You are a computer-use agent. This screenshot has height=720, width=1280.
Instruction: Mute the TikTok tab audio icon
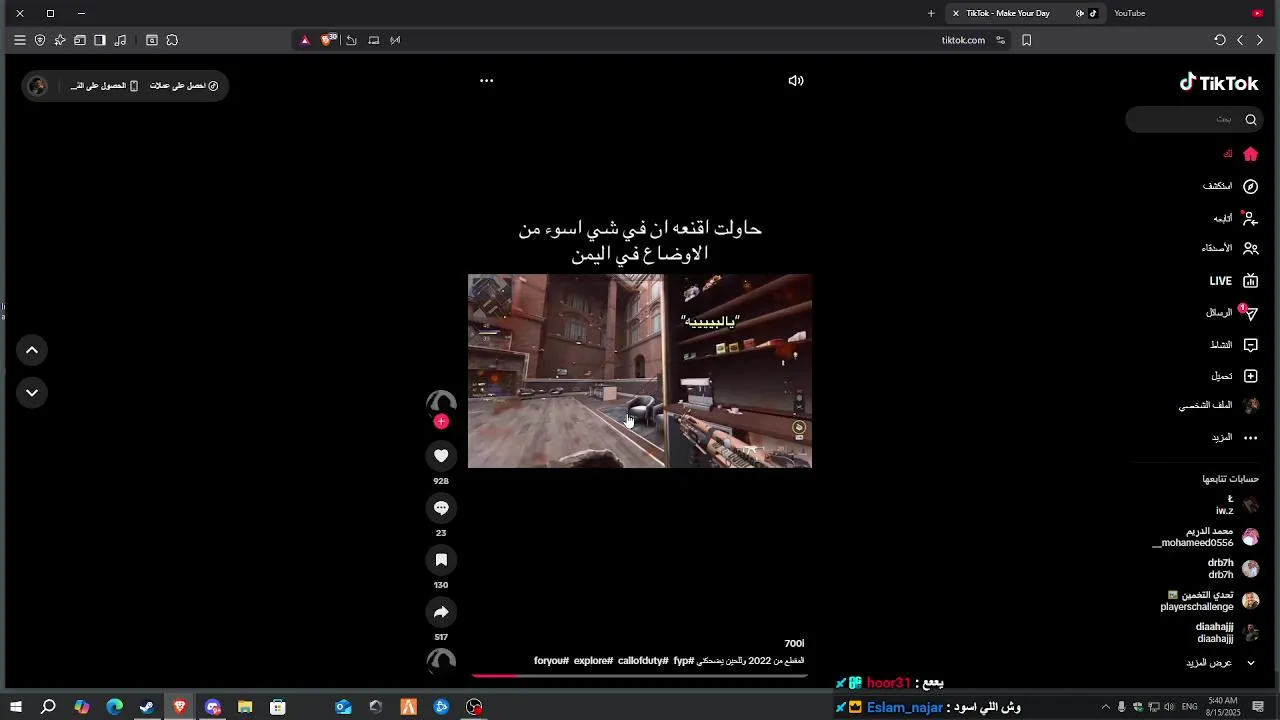1080,13
